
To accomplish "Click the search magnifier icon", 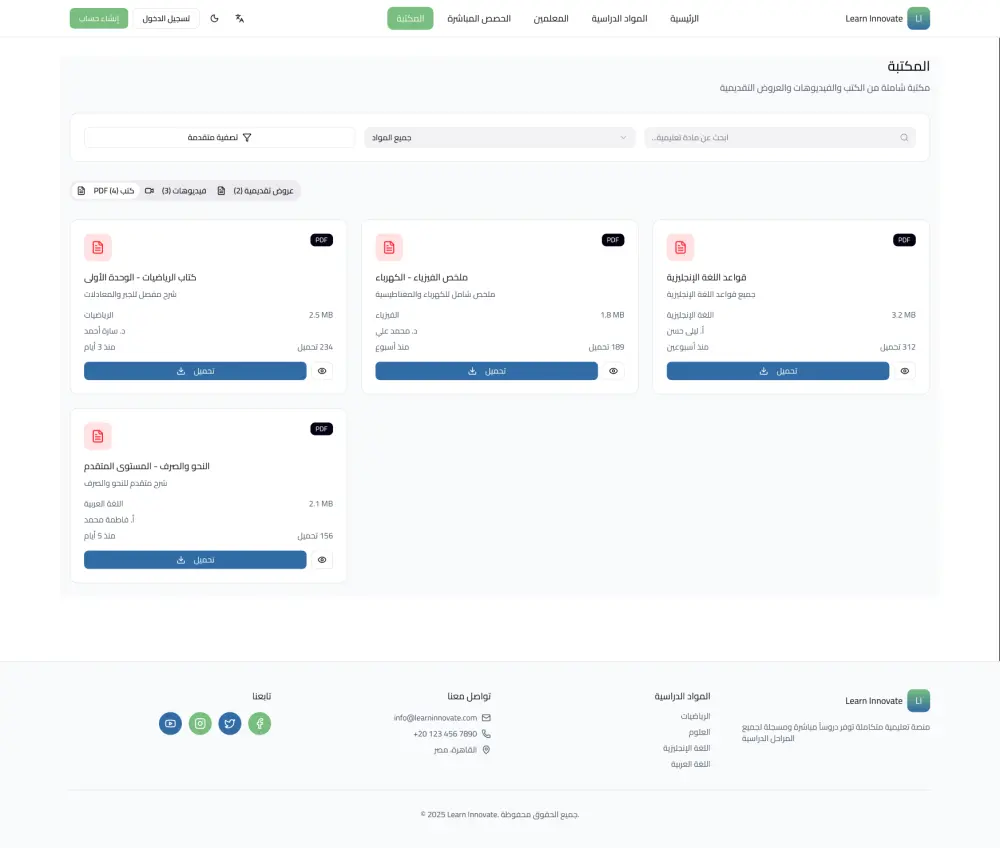I will (x=904, y=137).
